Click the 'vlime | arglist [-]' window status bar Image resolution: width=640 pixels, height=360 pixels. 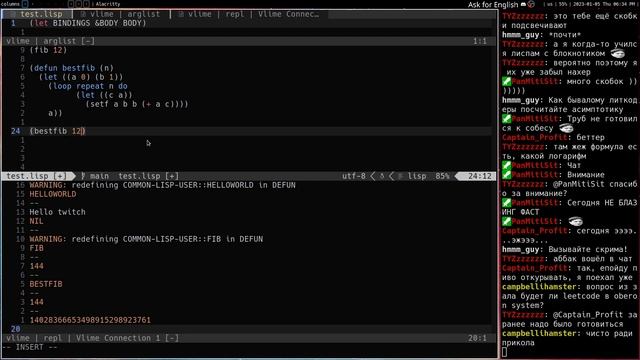click(x=249, y=41)
